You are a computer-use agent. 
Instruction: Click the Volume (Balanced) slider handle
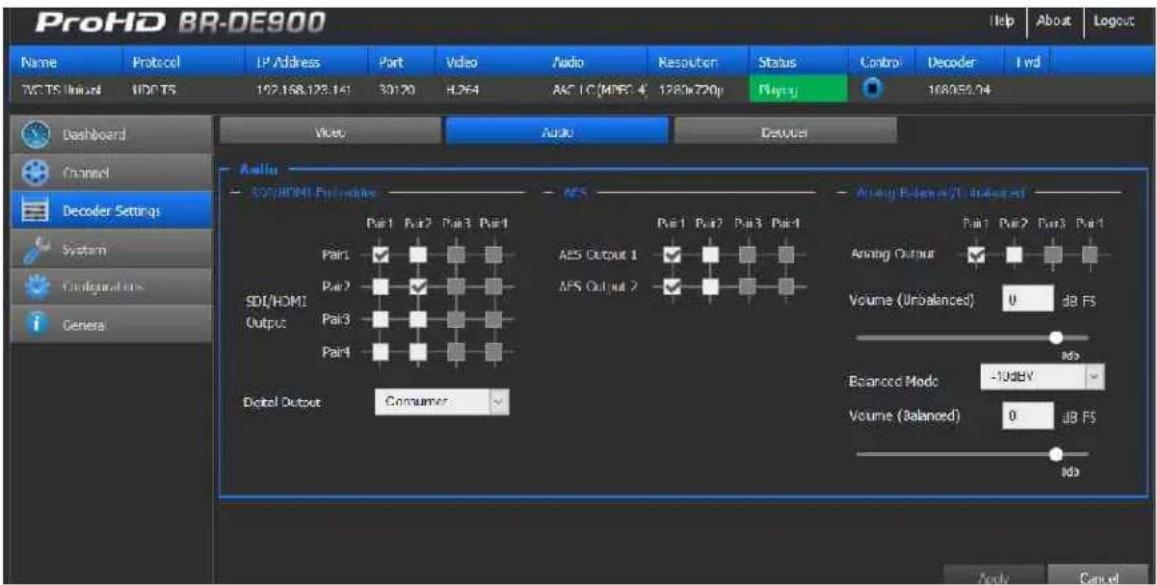(x=1056, y=454)
